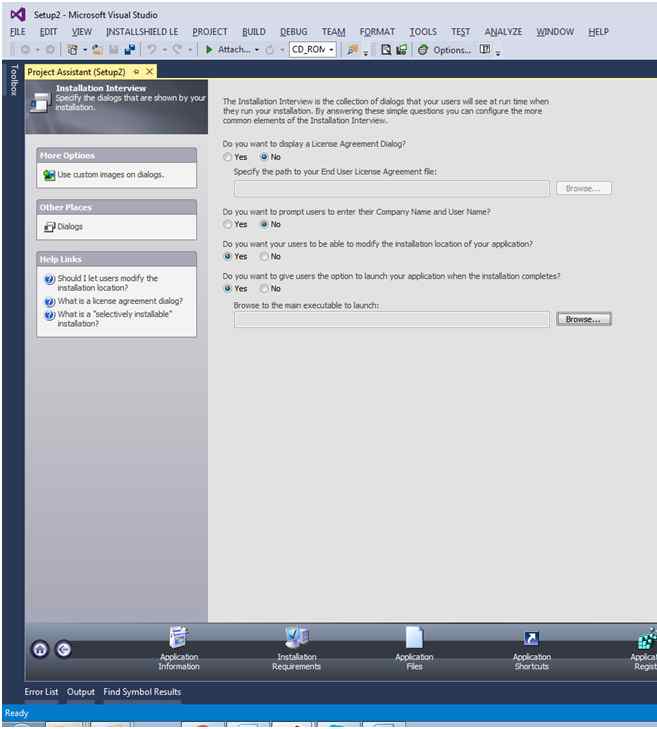Open the TOOLS menu
Viewport: 657px width, 729px height.
pos(423,32)
